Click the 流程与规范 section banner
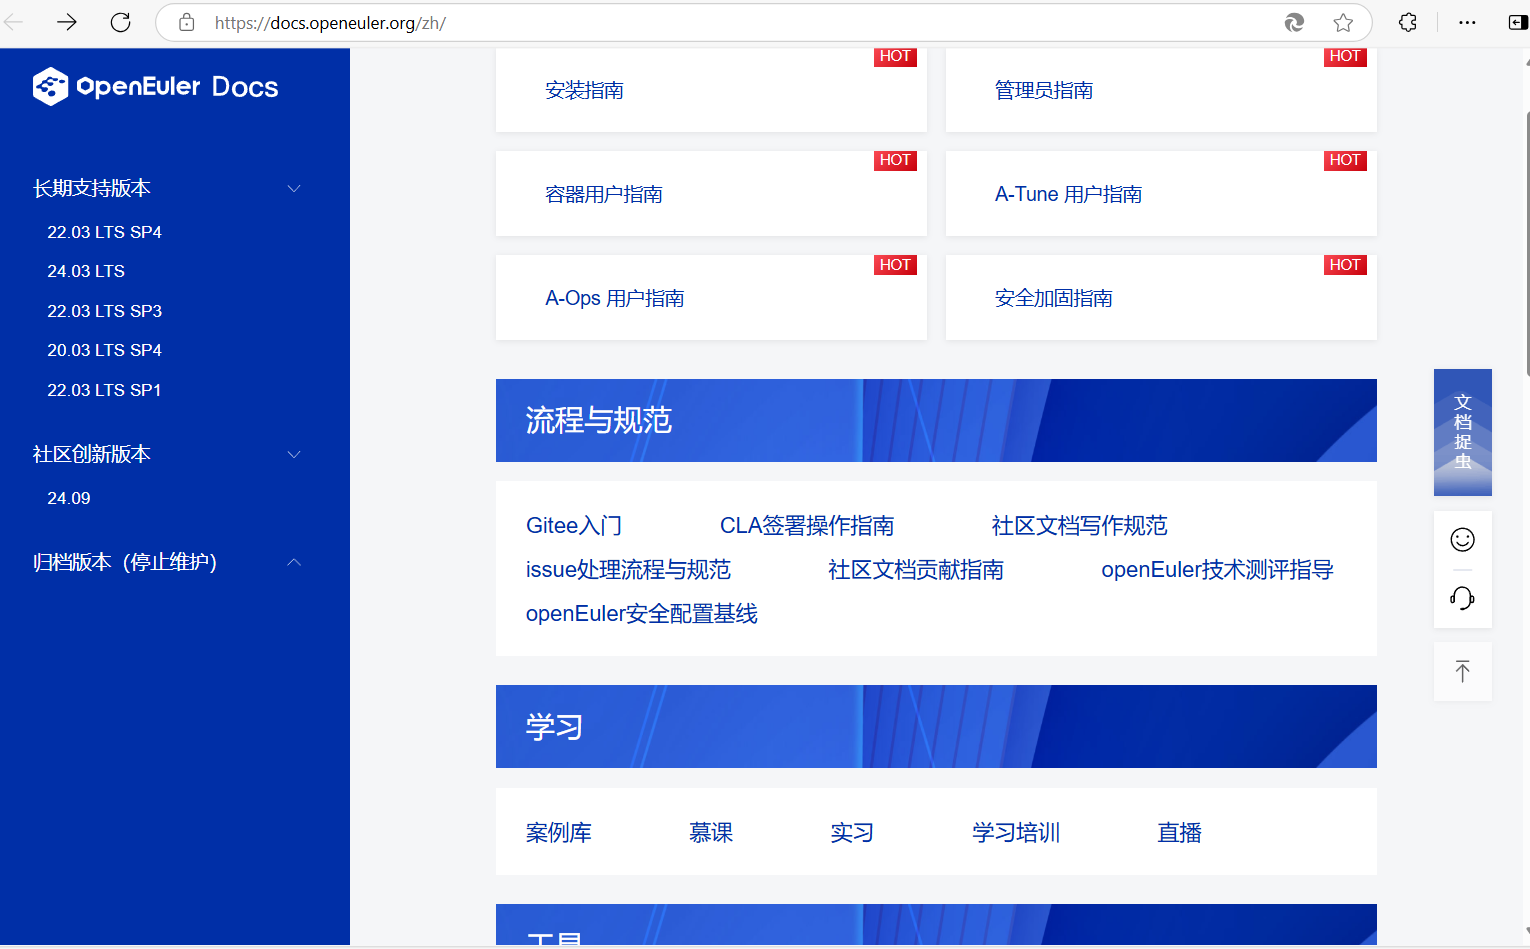Image resolution: width=1530 pixels, height=949 pixels. (x=936, y=420)
